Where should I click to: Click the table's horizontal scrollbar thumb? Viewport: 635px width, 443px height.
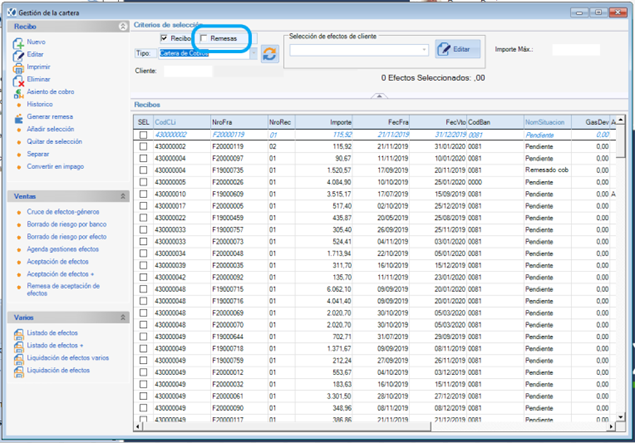pos(286,426)
